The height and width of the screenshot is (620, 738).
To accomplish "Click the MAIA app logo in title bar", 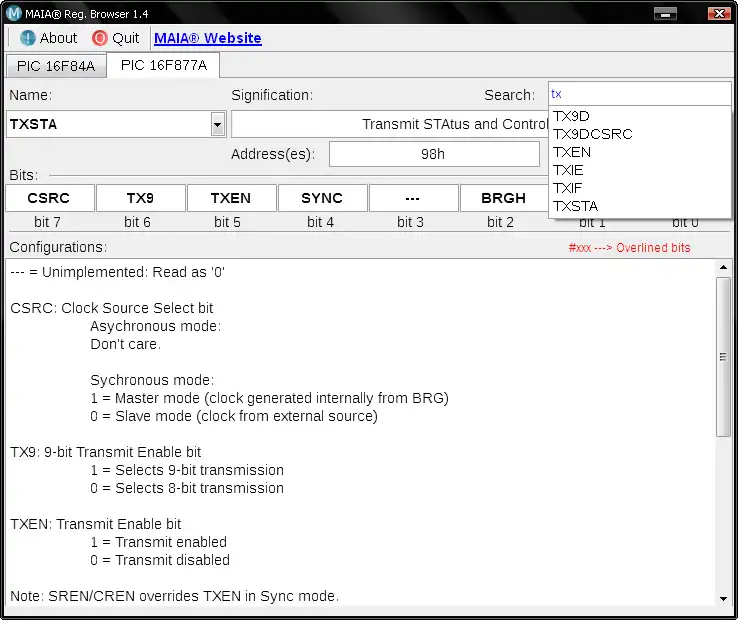I will pyautogui.click(x=14, y=13).
